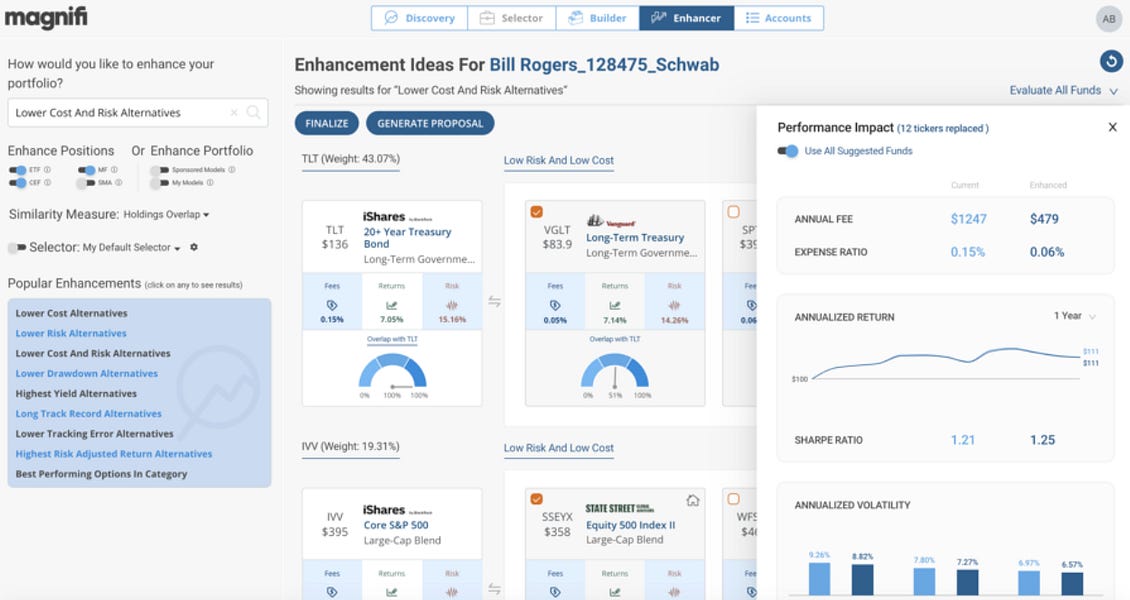Disable the ETF toggle under Enhance Positions
This screenshot has height=600, width=1130.
coord(17,169)
